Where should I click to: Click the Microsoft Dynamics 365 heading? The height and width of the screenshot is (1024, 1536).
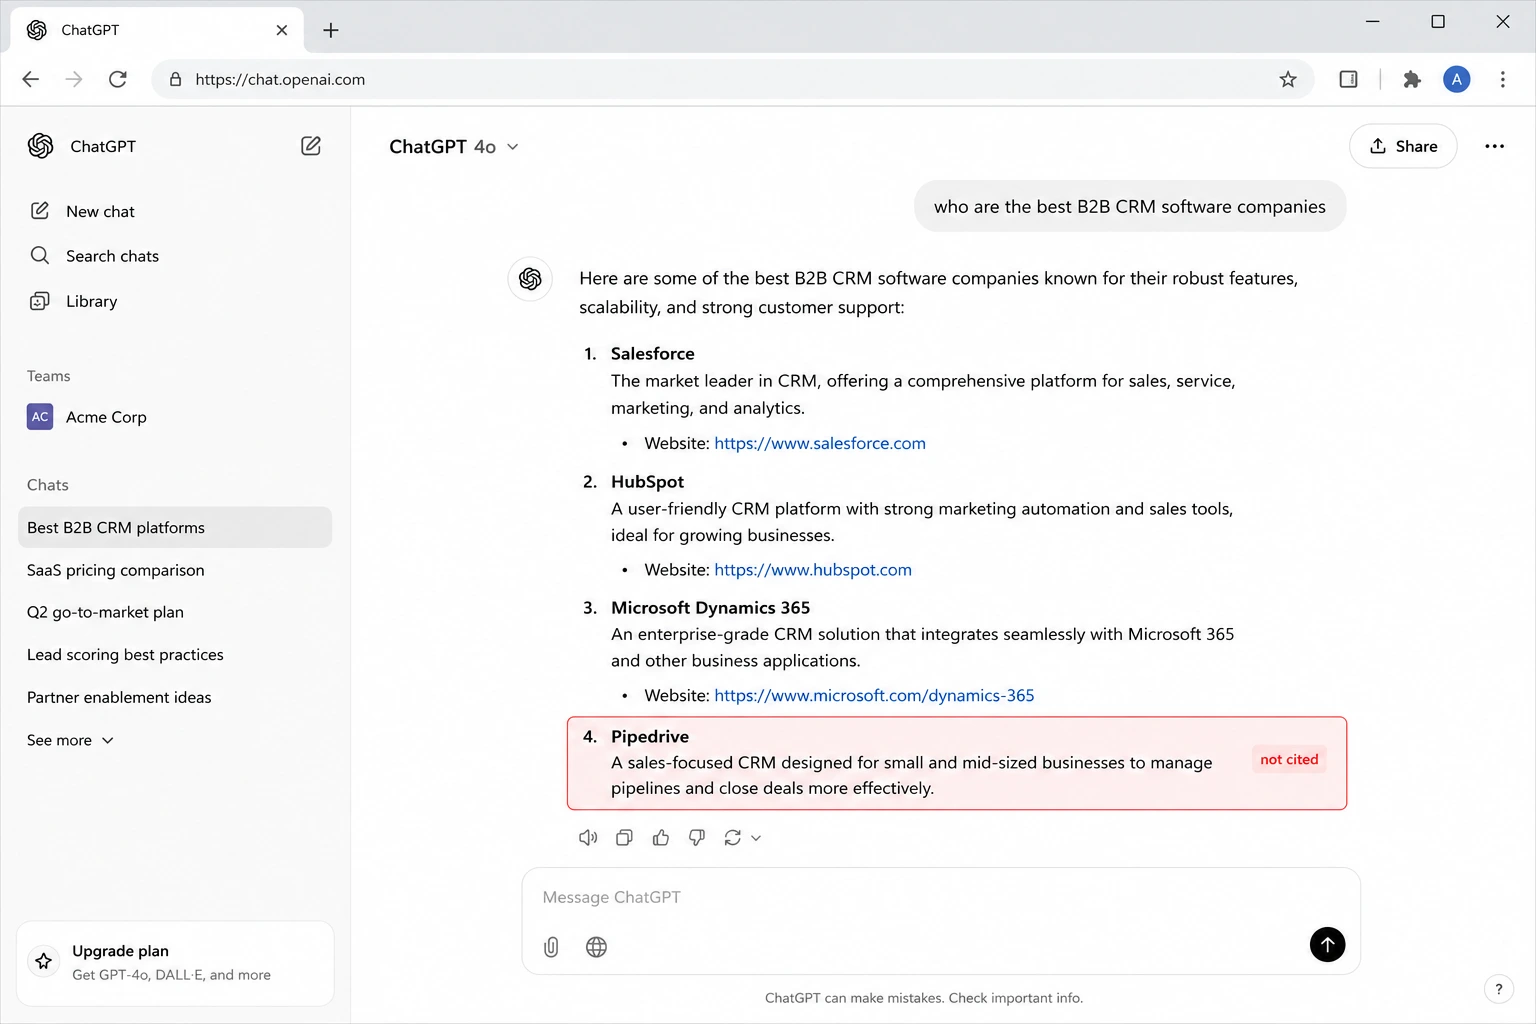coord(711,608)
